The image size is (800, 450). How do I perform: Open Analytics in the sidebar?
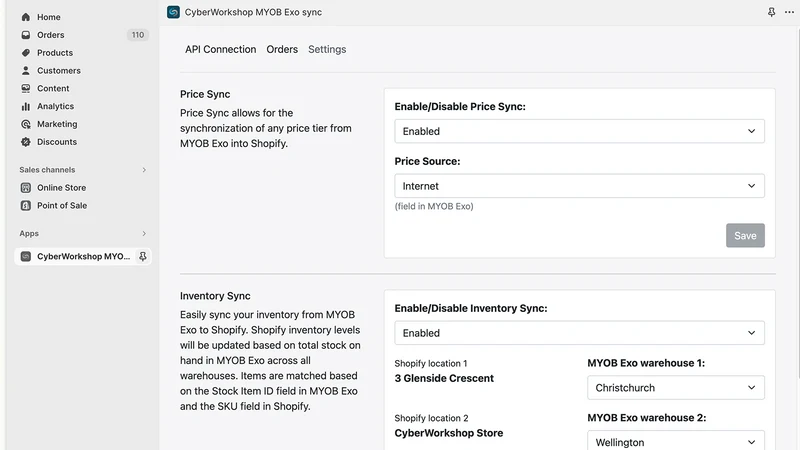(x=55, y=106)
